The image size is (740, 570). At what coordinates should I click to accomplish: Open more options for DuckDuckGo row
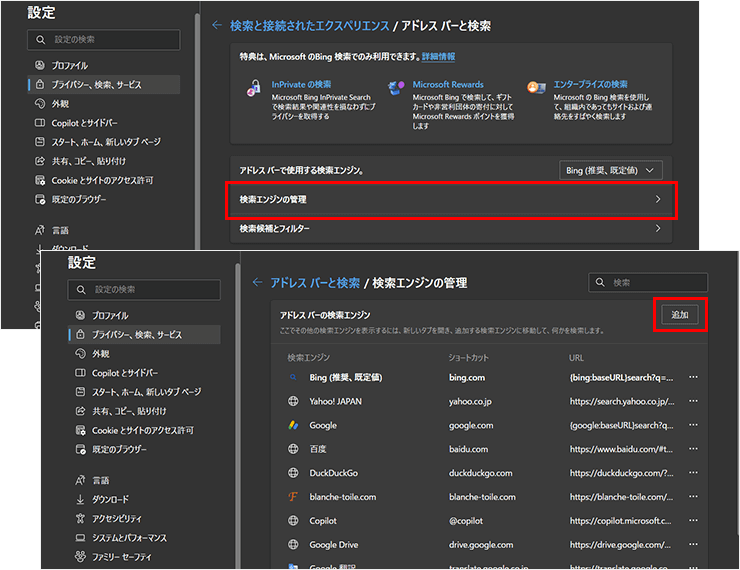(693, 472)
